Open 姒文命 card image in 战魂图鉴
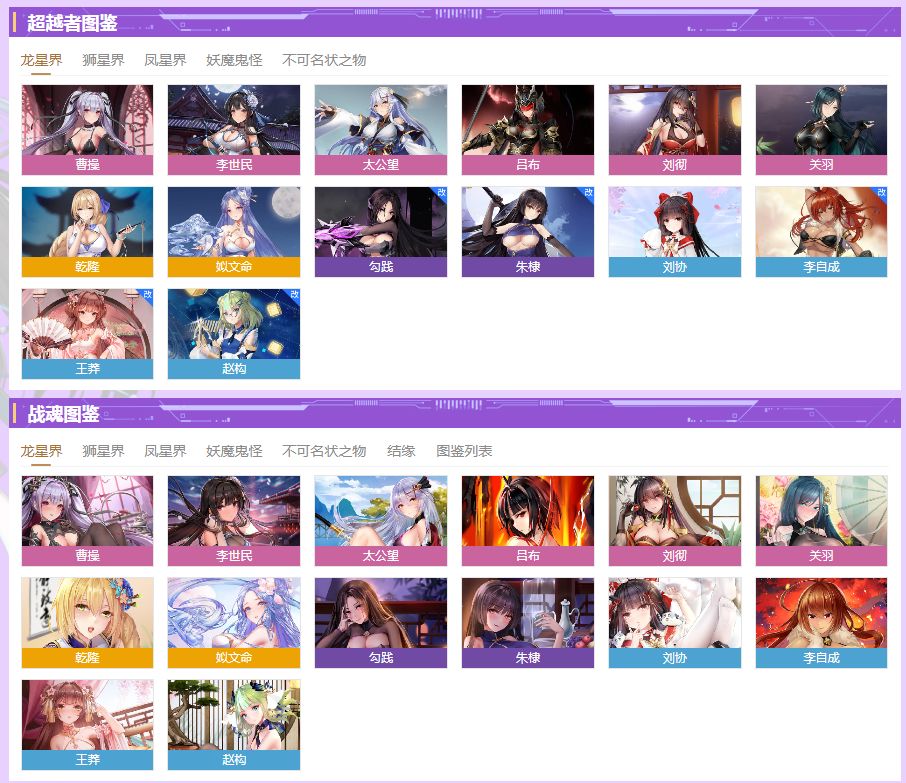 (x=234, y=613)
